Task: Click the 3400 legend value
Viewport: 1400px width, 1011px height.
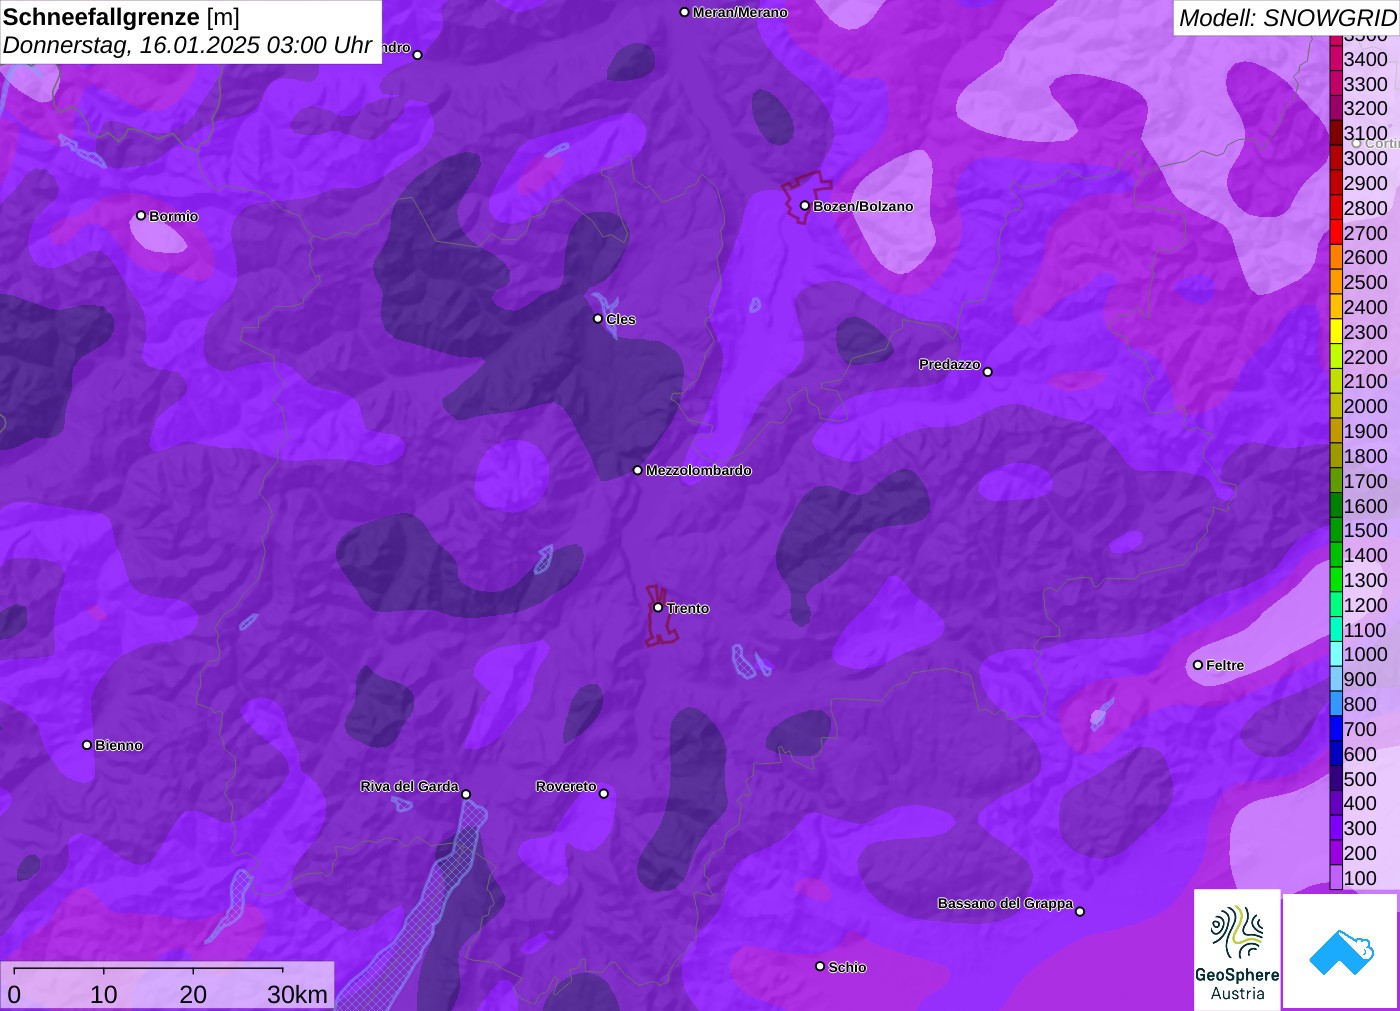Action: tap(1365, 59)
